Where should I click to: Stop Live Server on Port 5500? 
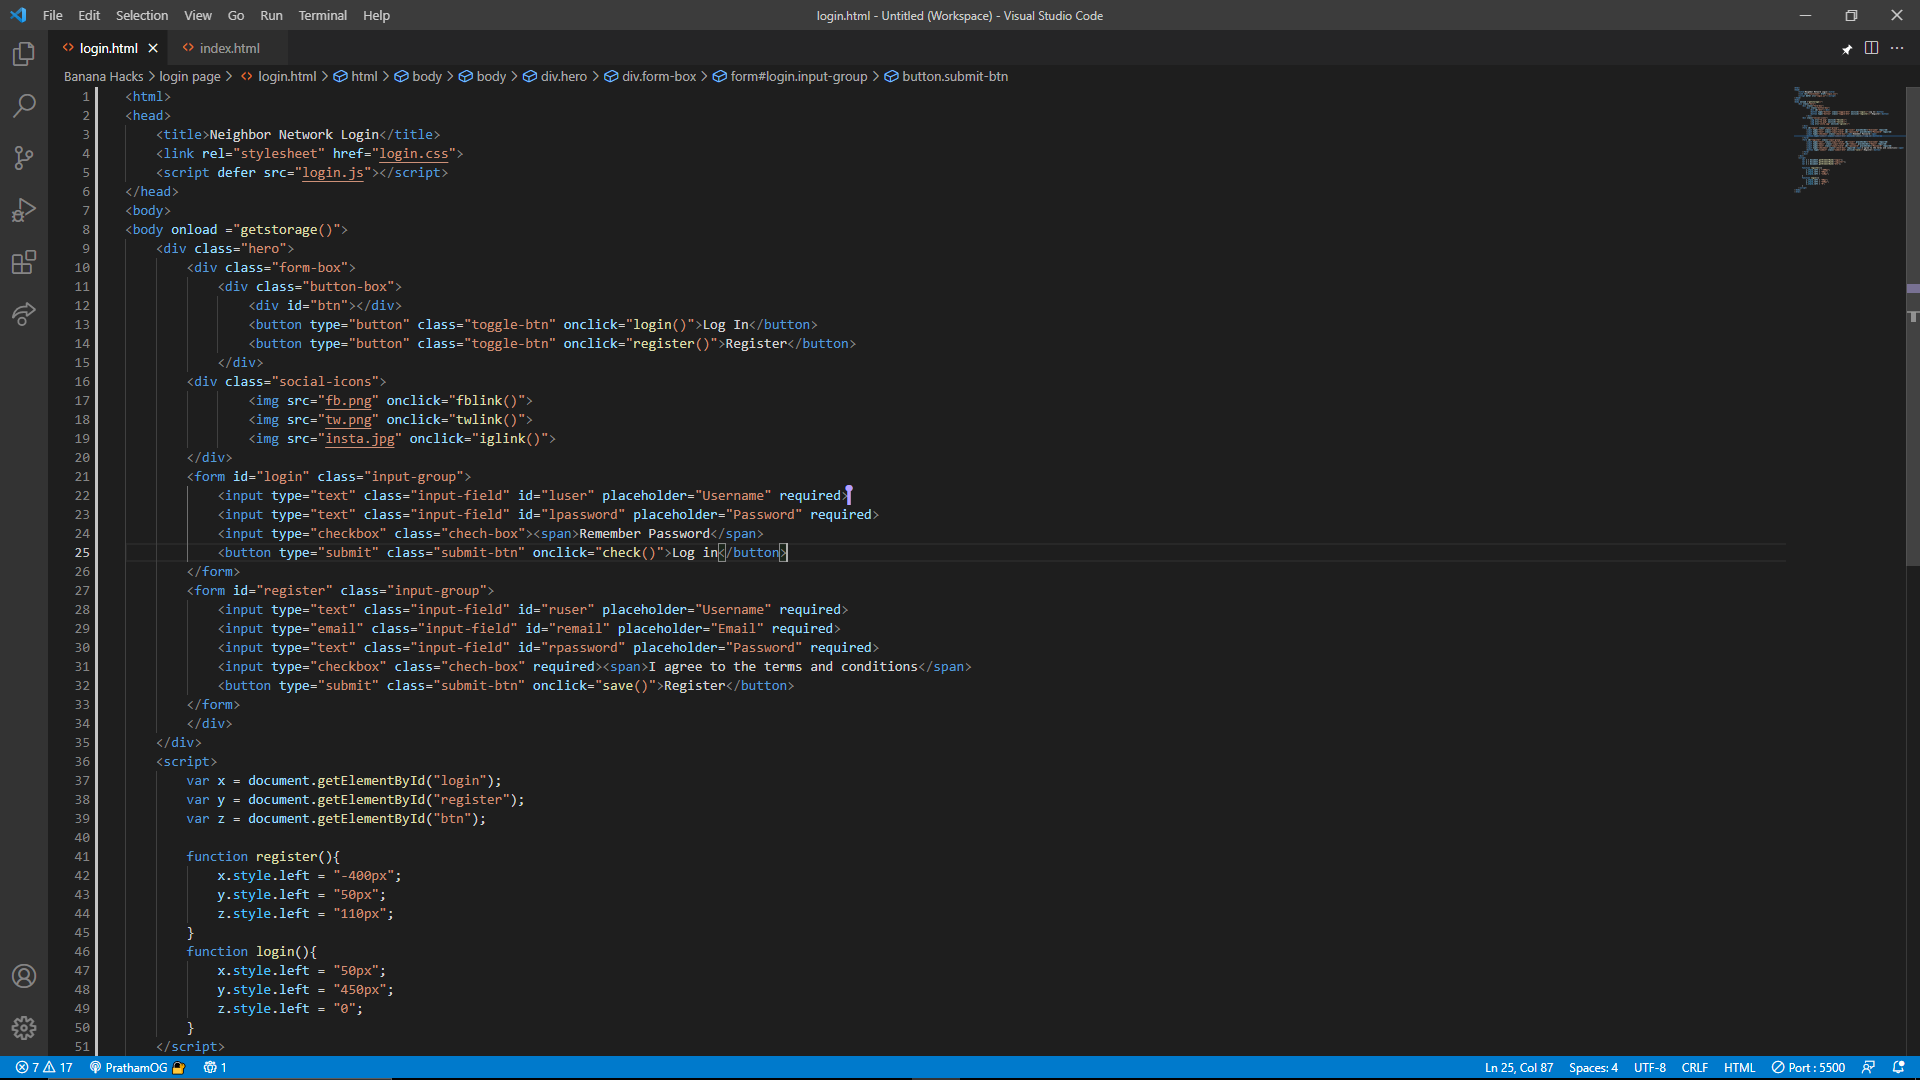(x=1808, y=1067)
